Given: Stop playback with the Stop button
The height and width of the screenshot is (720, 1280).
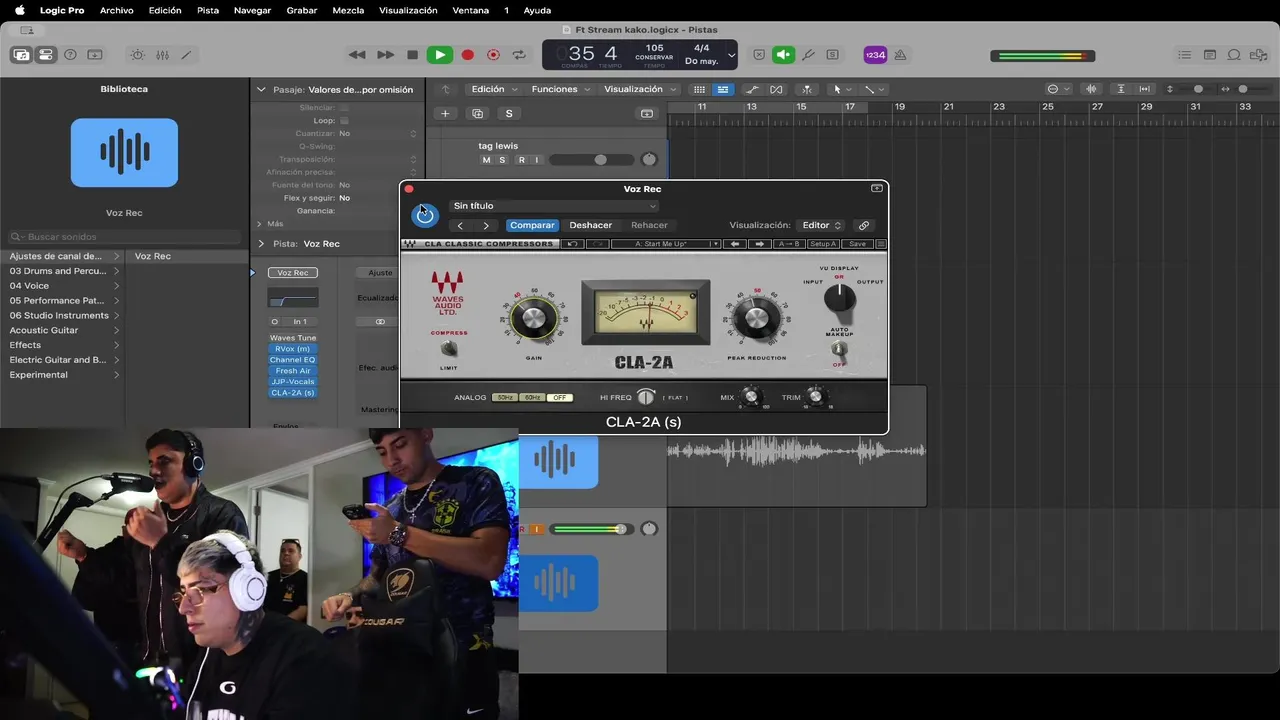Looking at the screenshot, I should [412, 55].
